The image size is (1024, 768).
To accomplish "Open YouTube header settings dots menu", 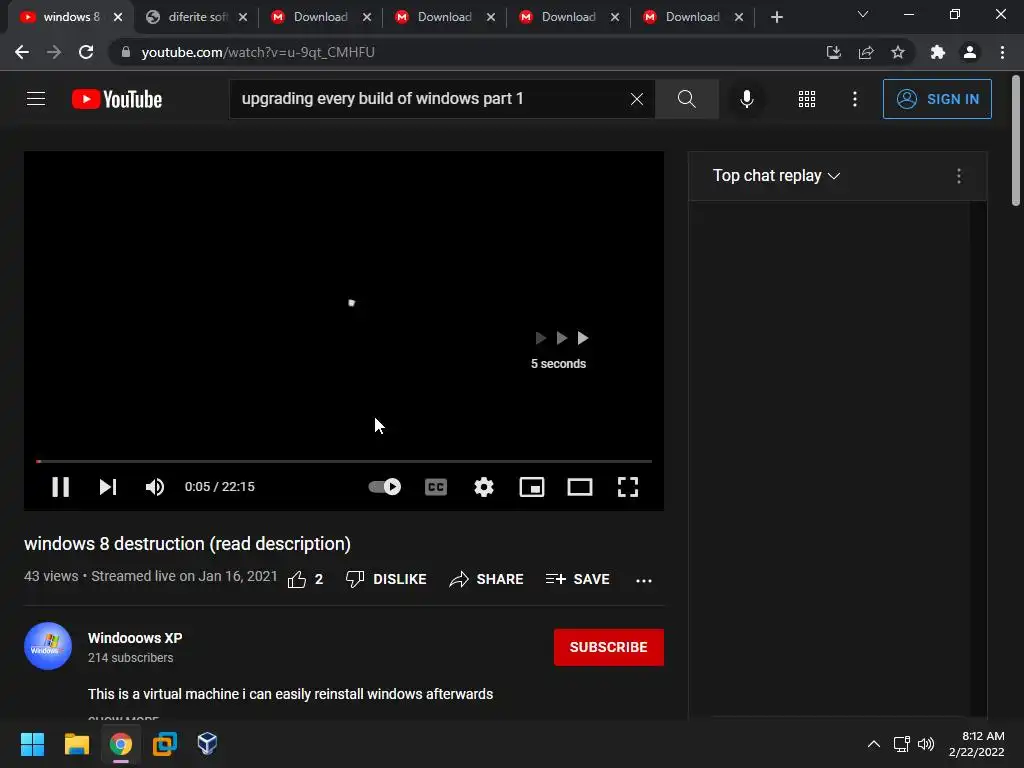I will [x=855, y=99].
